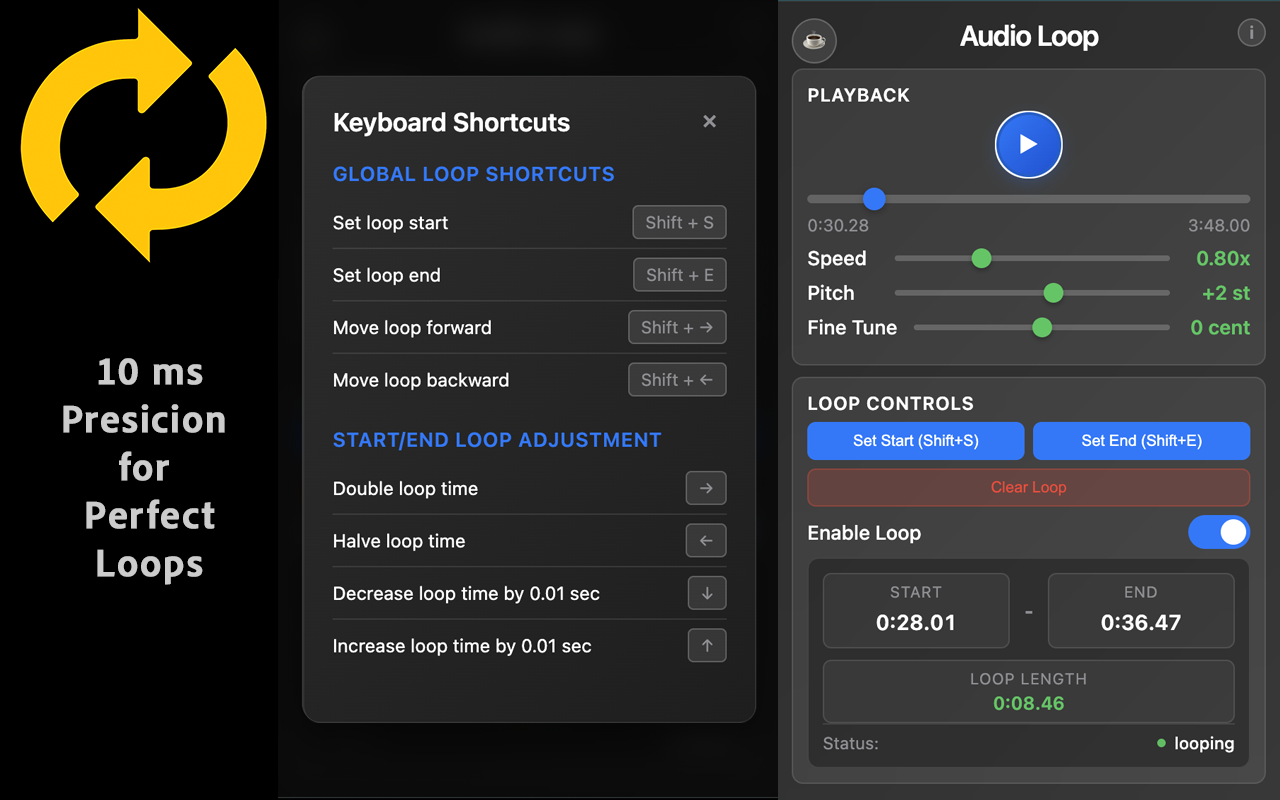The image size is (1280, 800).
Task: Click left arrow key for Halve loop time
Action: [706, 541]
